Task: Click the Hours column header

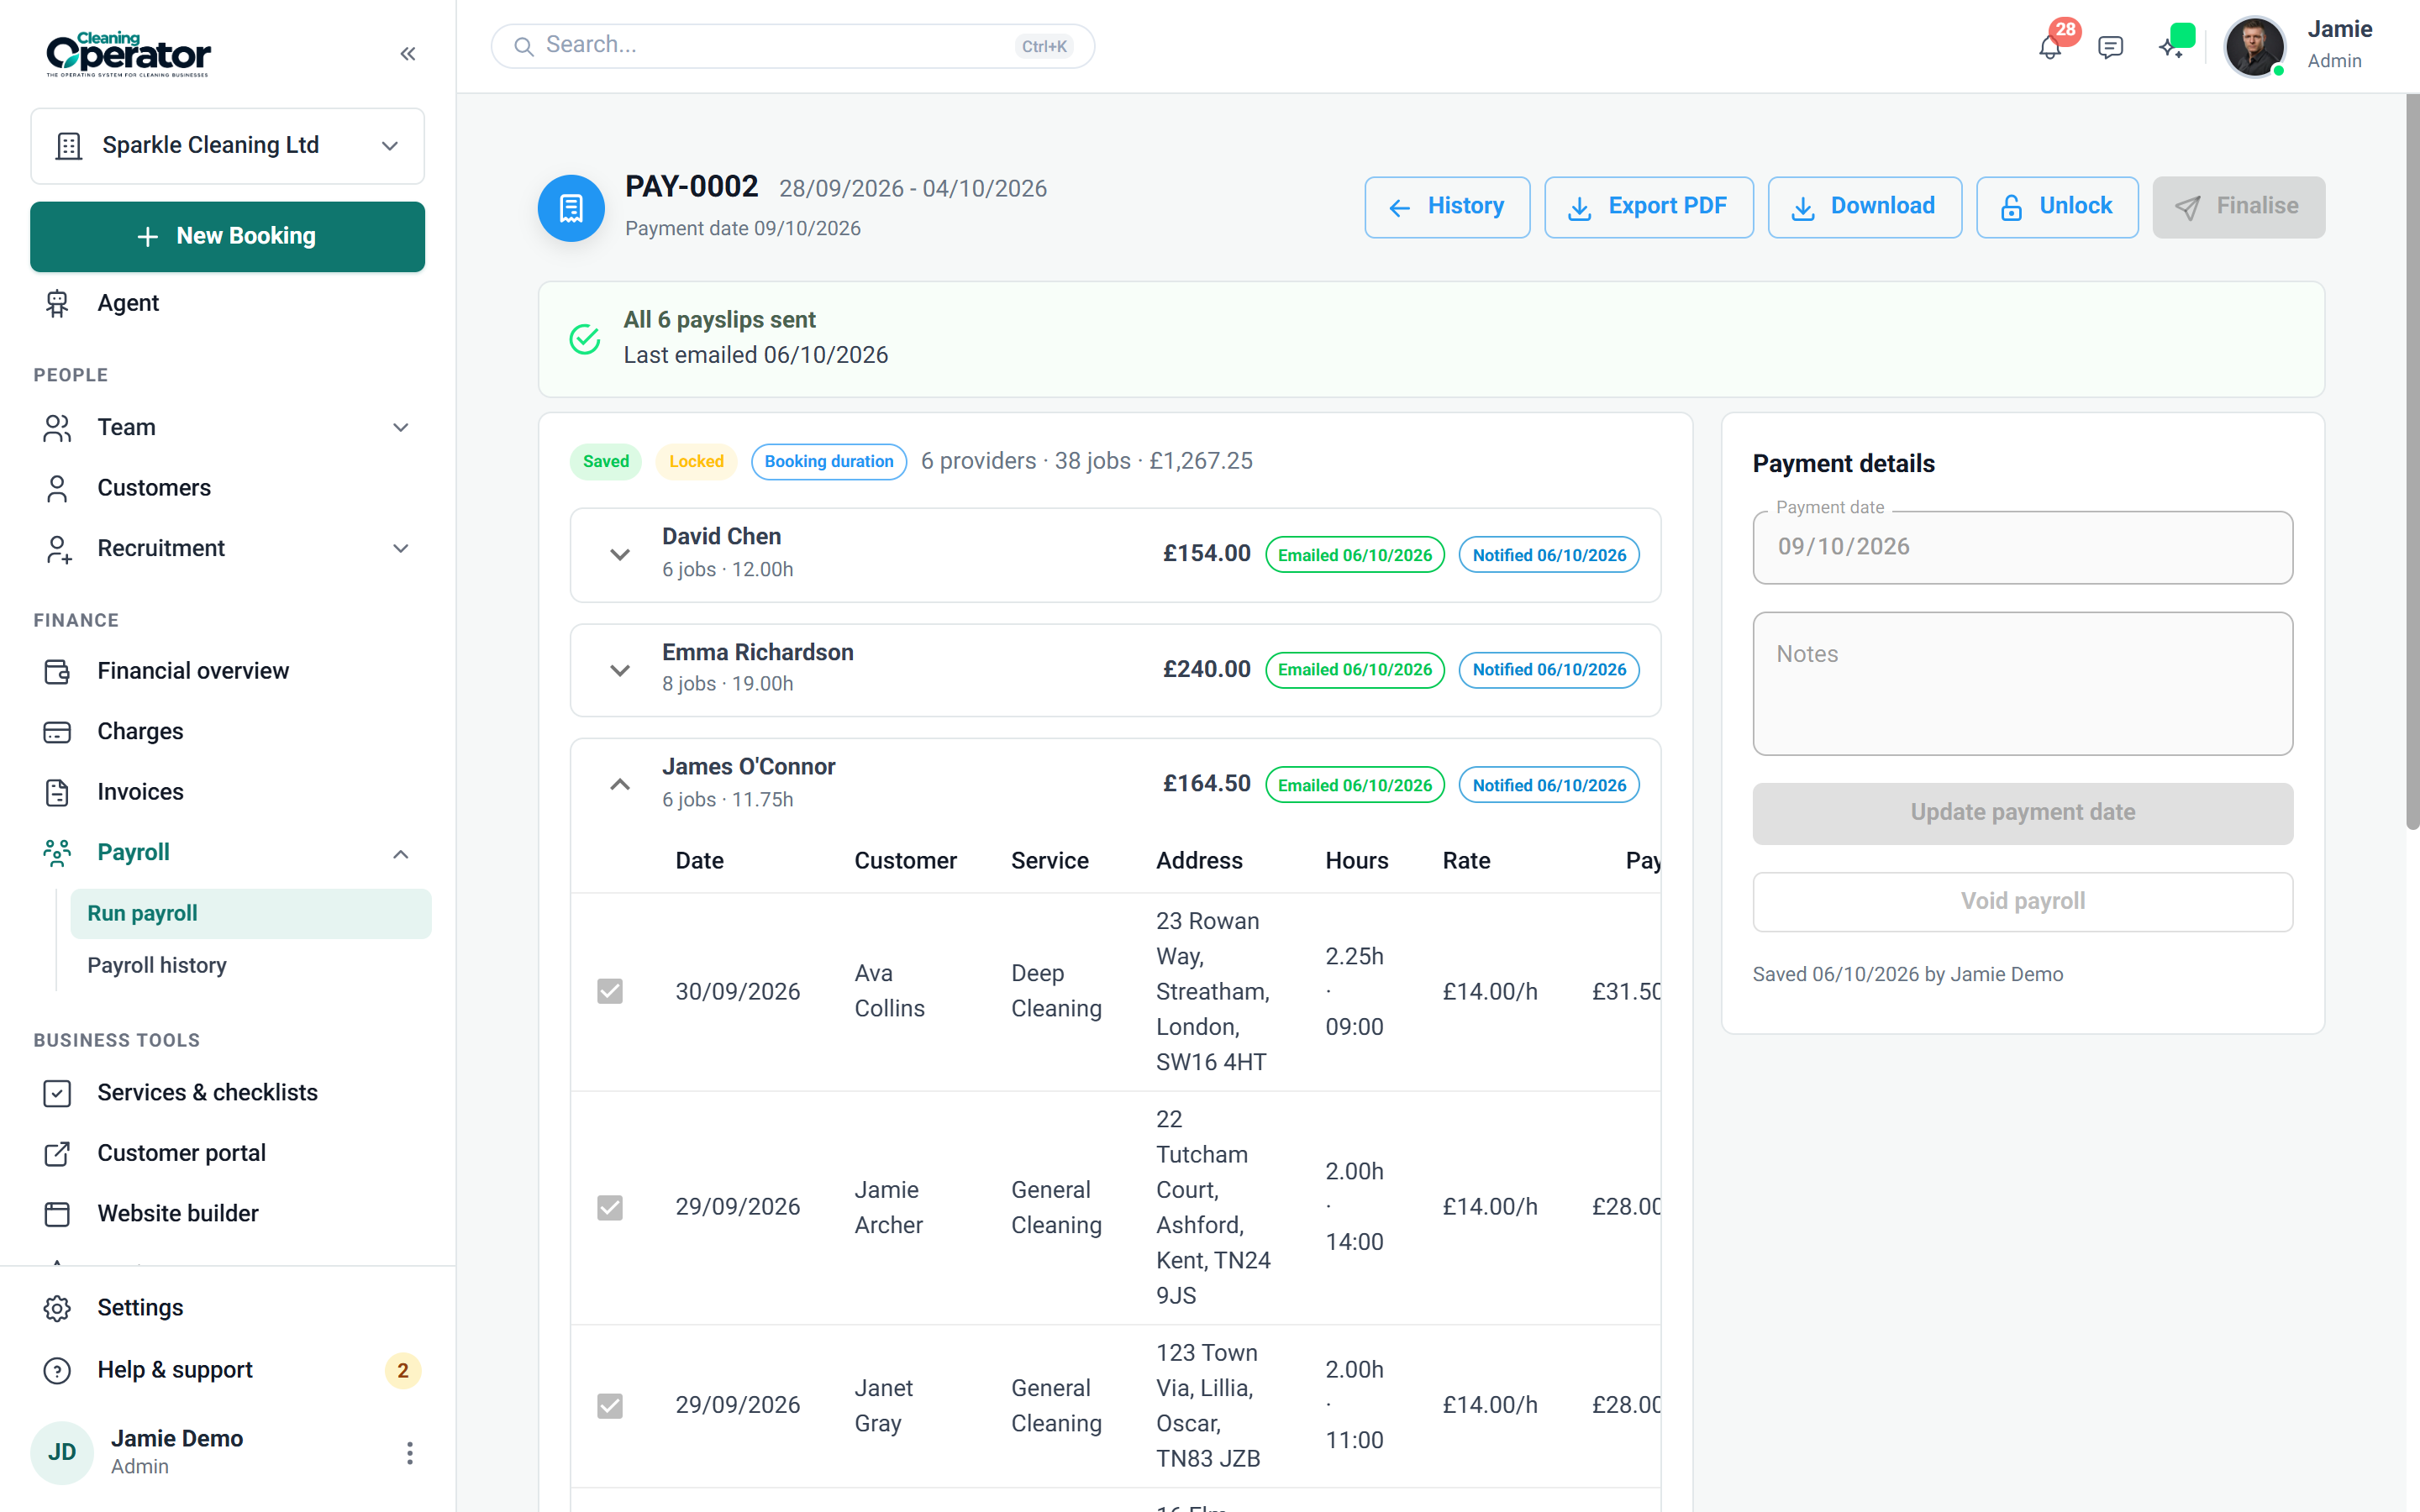Action: tap(1356, 861)
